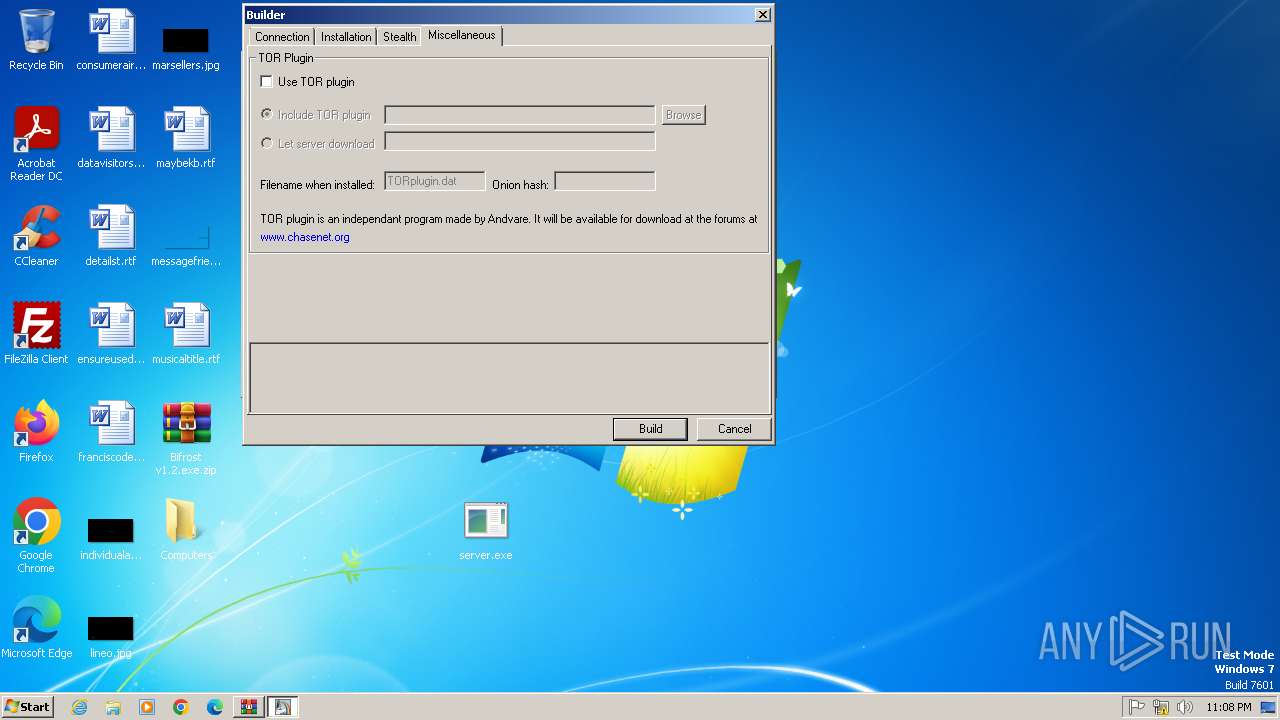Open volume speaker tray icon
Screen dimensions: 1280x720
pyautogui.click(x=1185, y=707)
